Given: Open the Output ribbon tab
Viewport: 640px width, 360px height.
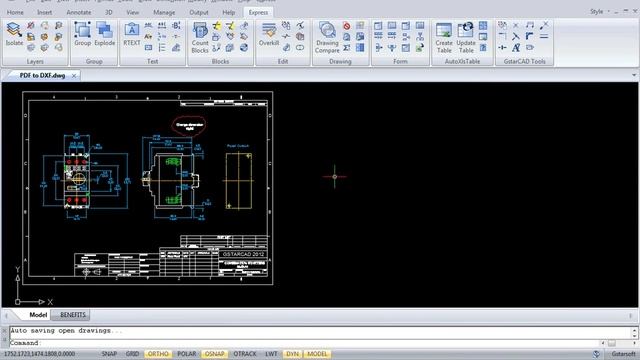Looking at the screenshot, I should (x=199, y=12).
